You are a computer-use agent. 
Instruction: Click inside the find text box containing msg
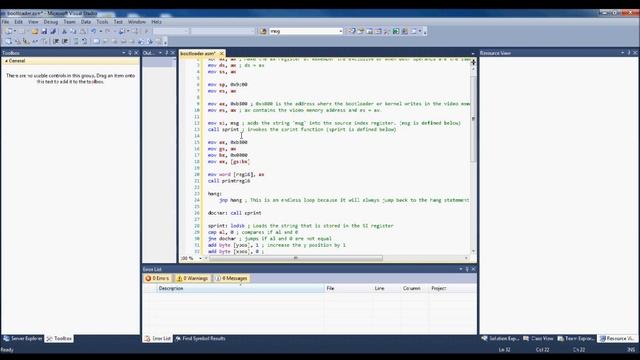tap(303, 31)
